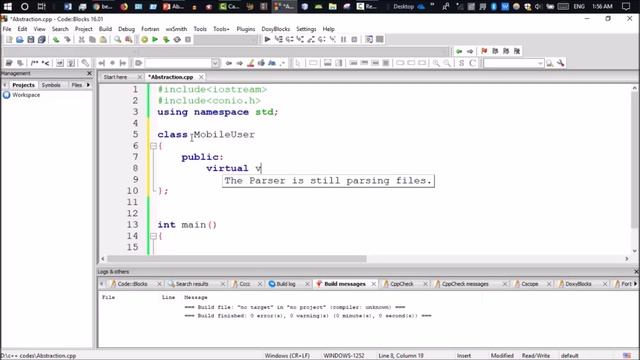The image size is (640, 360).
Task: Click the Abort build icon
Action: coord(188,40)
